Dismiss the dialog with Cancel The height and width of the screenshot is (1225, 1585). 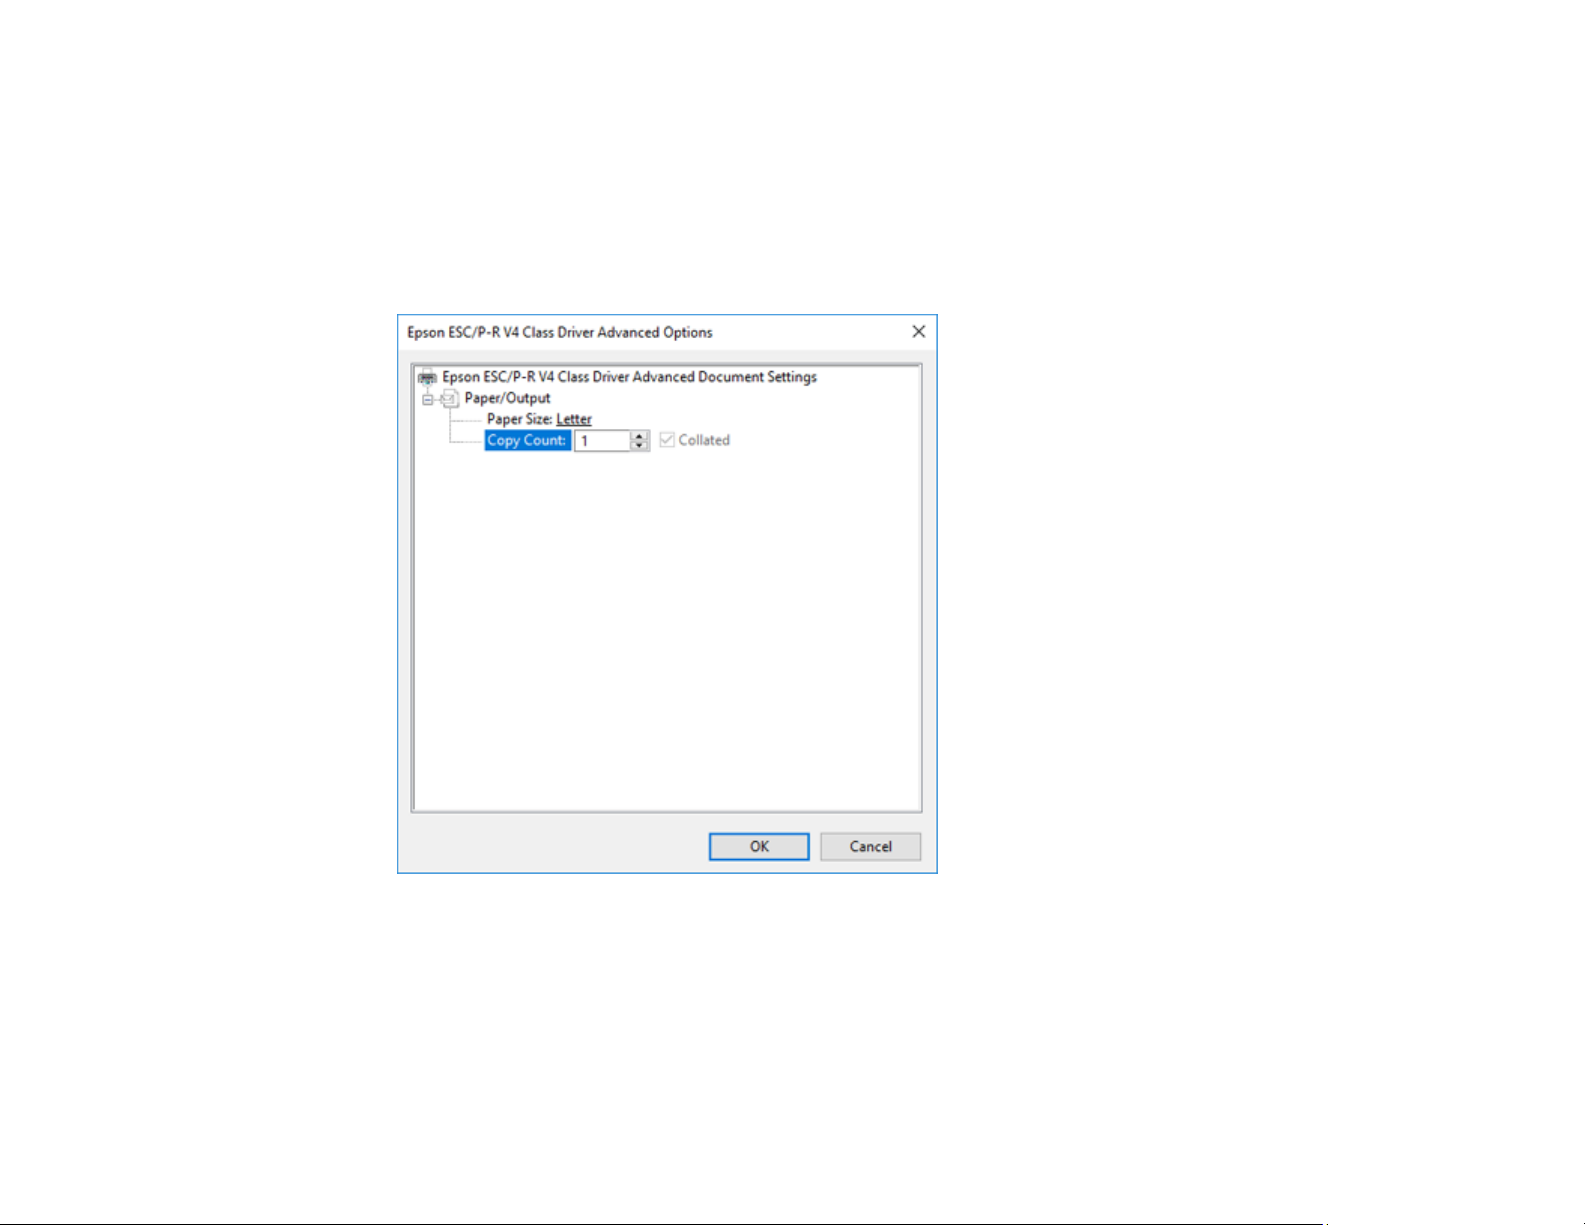pos(870,846)
